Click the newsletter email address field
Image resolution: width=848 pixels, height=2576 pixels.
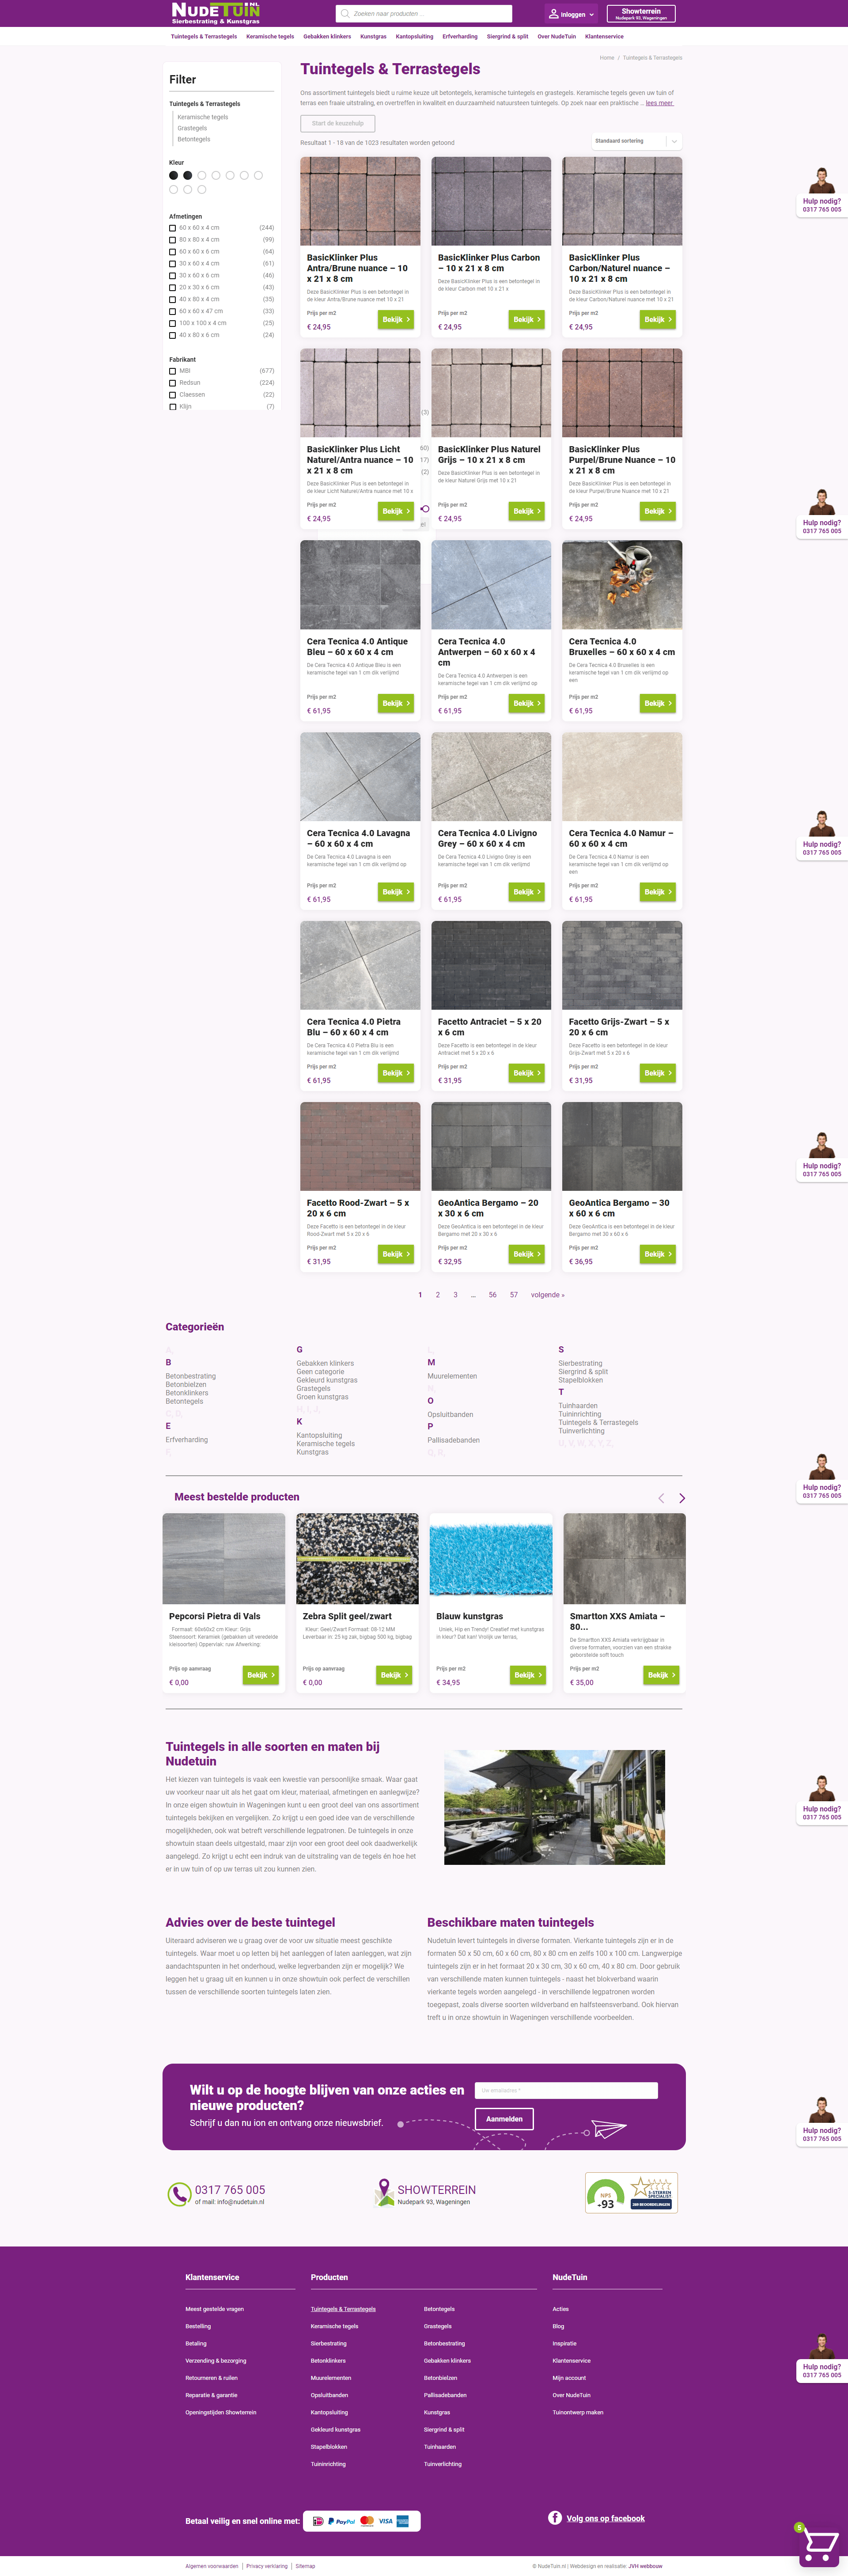click(x=567, y=2090)
